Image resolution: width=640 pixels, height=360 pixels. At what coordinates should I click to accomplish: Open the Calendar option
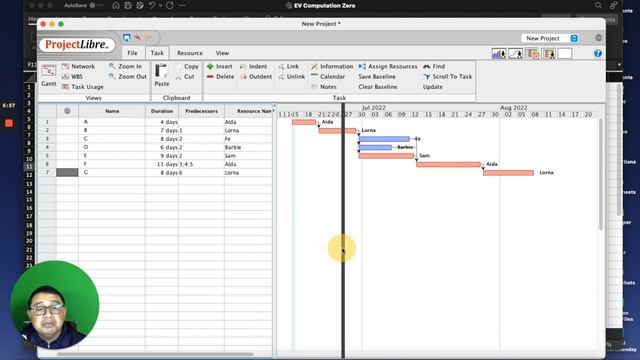328,76
